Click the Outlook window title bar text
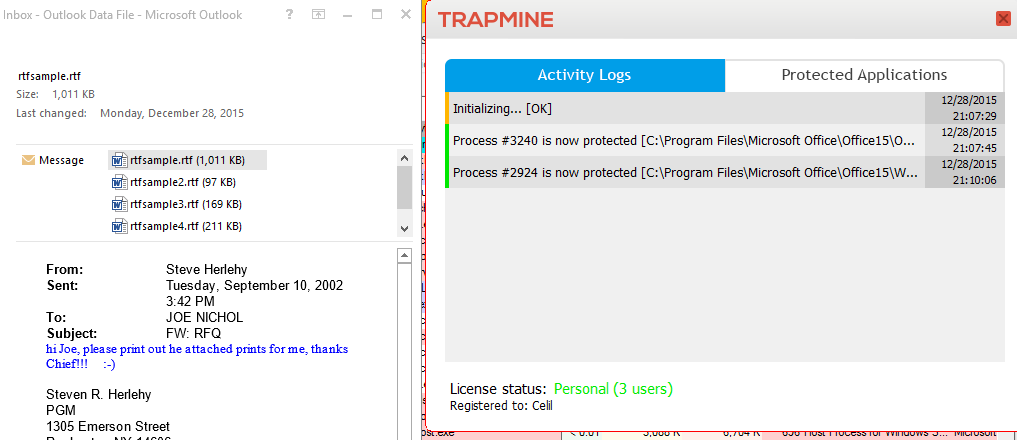The image size is (1017, 440). click(123, 14)
